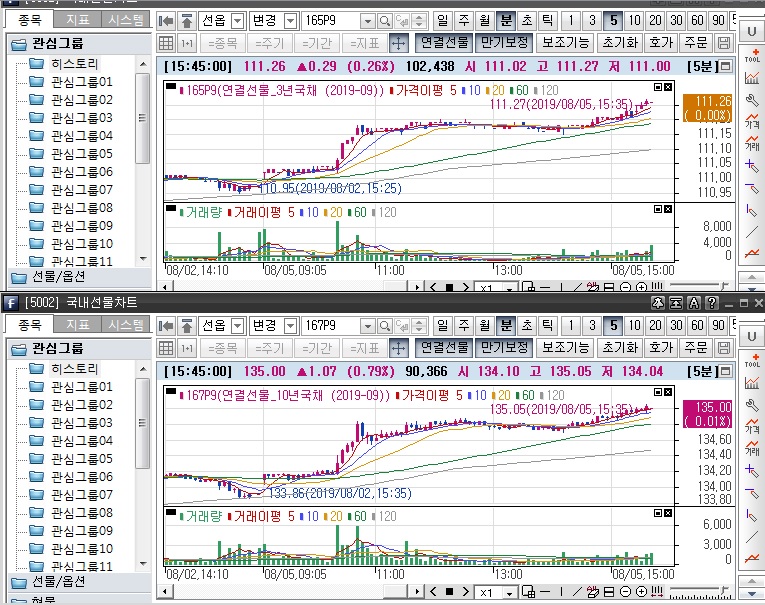This screenshot has width=765, height=605.
Task: Select 주 weekly period in 167P9 window
Action: coord(464,326)
